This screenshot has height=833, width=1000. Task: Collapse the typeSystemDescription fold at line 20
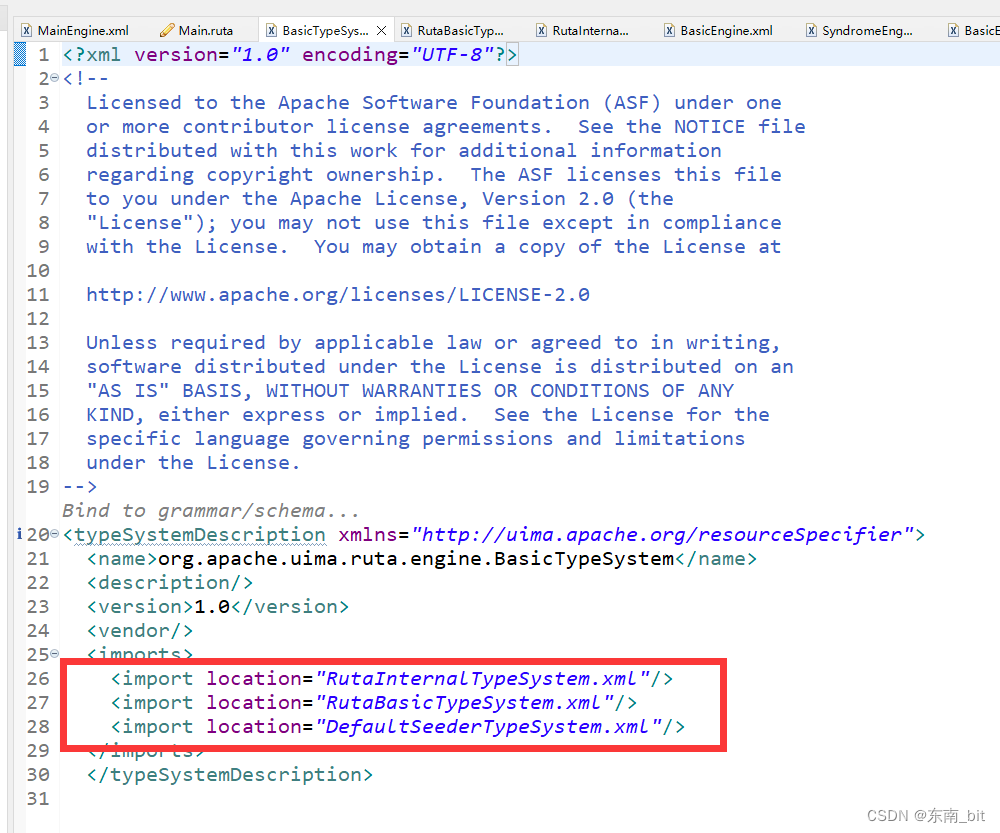pos(54,534)
